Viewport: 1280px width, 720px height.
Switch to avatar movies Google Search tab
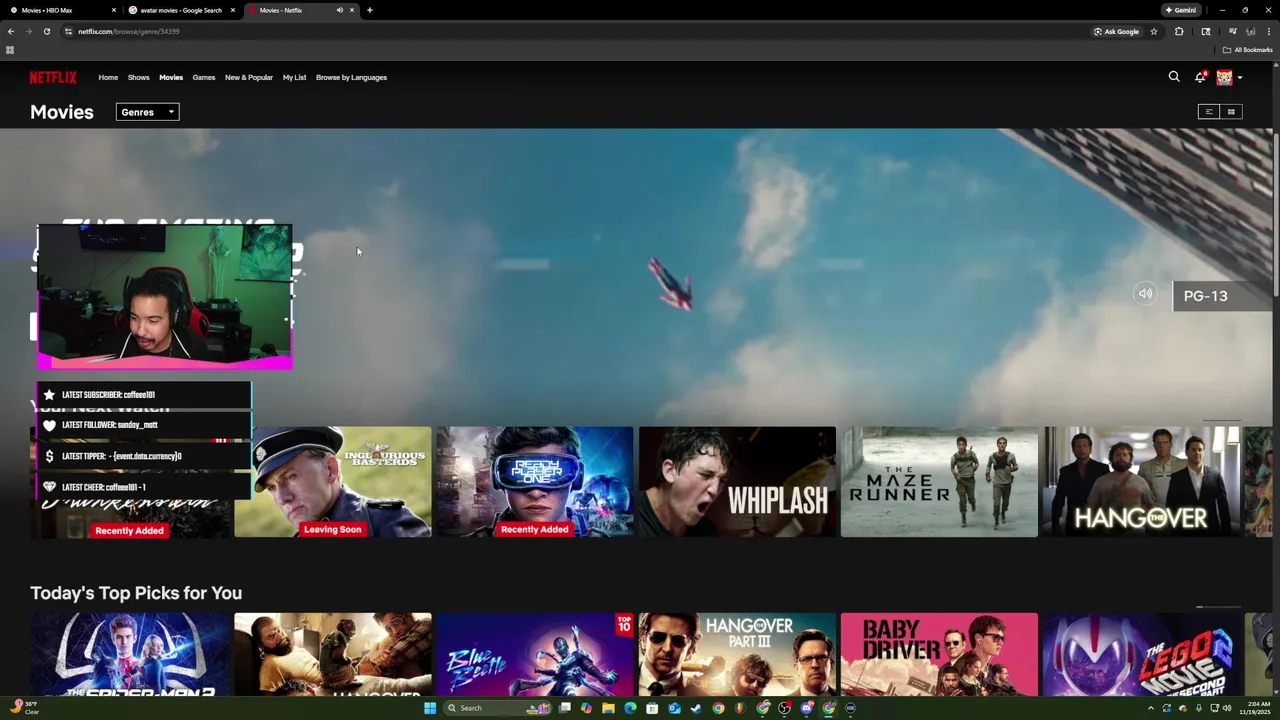pyautogui.click(x=180, y=10)
